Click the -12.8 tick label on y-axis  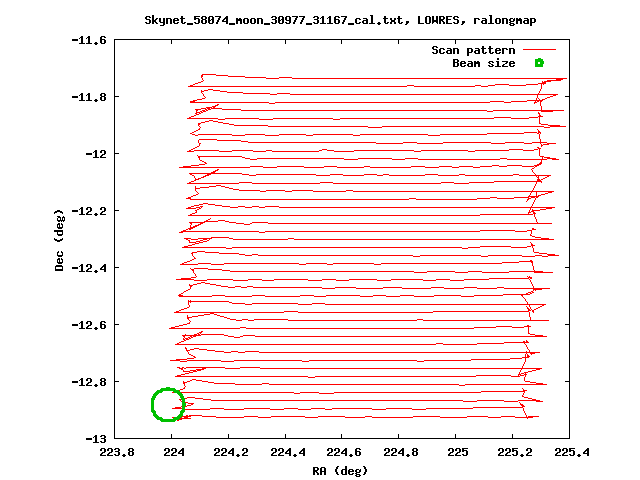(90, 382)
